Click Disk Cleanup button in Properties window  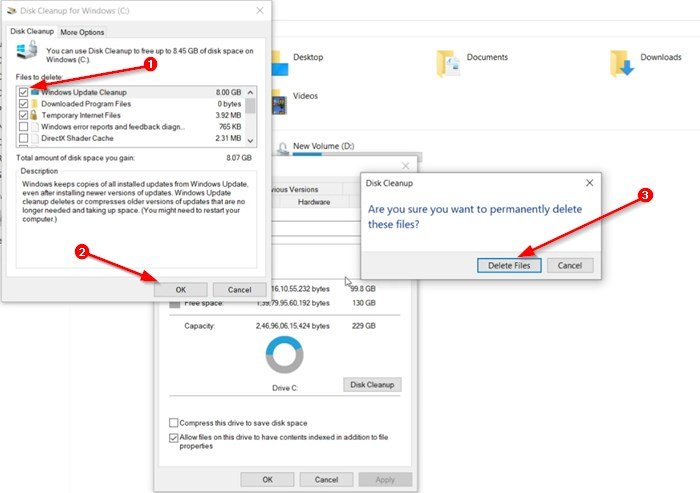pos(372,384)
